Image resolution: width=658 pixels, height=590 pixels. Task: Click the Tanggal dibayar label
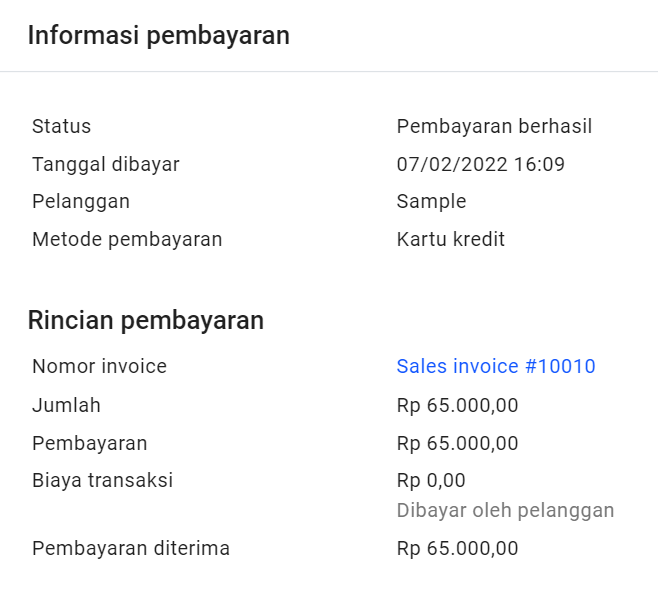(x=106, y=164)
